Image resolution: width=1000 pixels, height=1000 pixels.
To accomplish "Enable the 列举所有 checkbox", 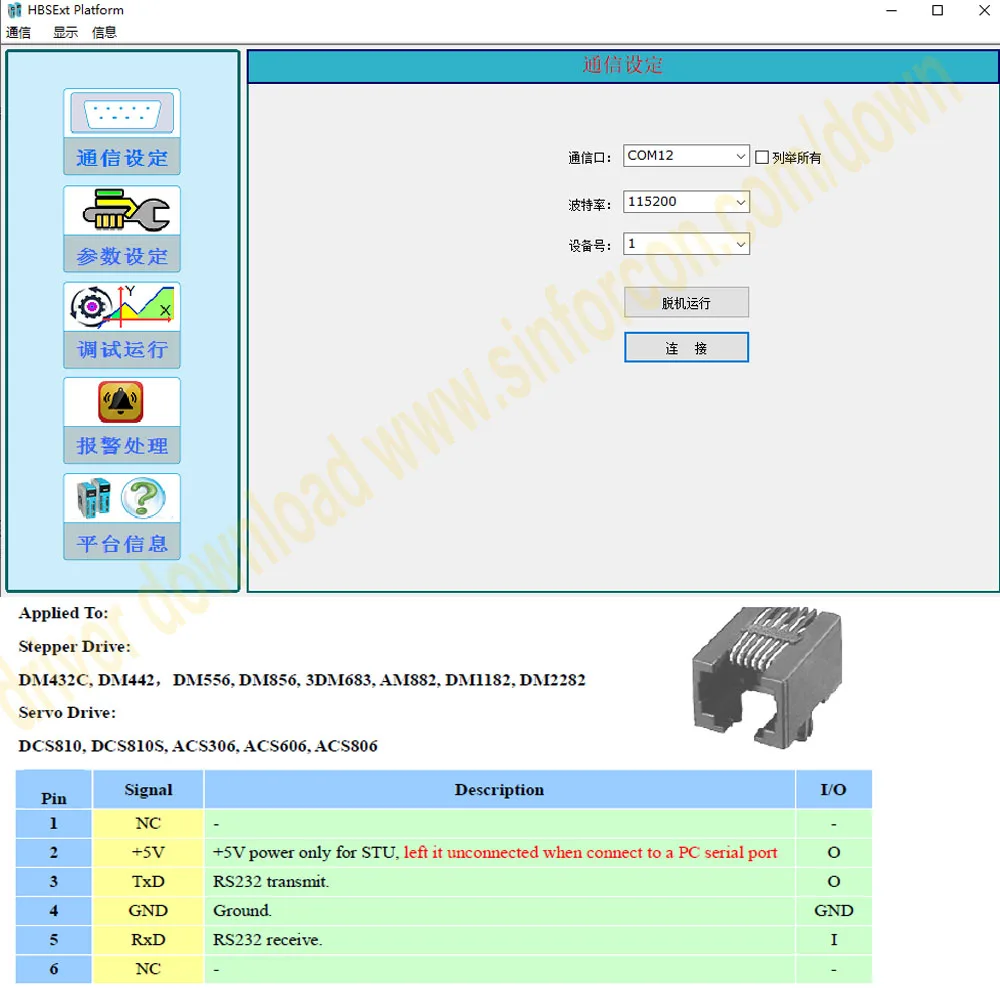I will click(x=762, y=157).
